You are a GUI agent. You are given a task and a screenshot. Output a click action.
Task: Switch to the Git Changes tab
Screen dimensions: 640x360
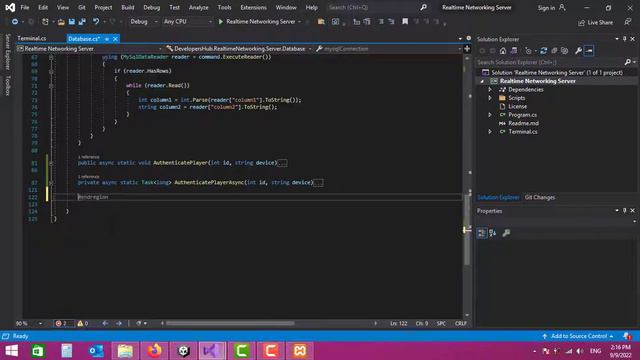point(540,197)
